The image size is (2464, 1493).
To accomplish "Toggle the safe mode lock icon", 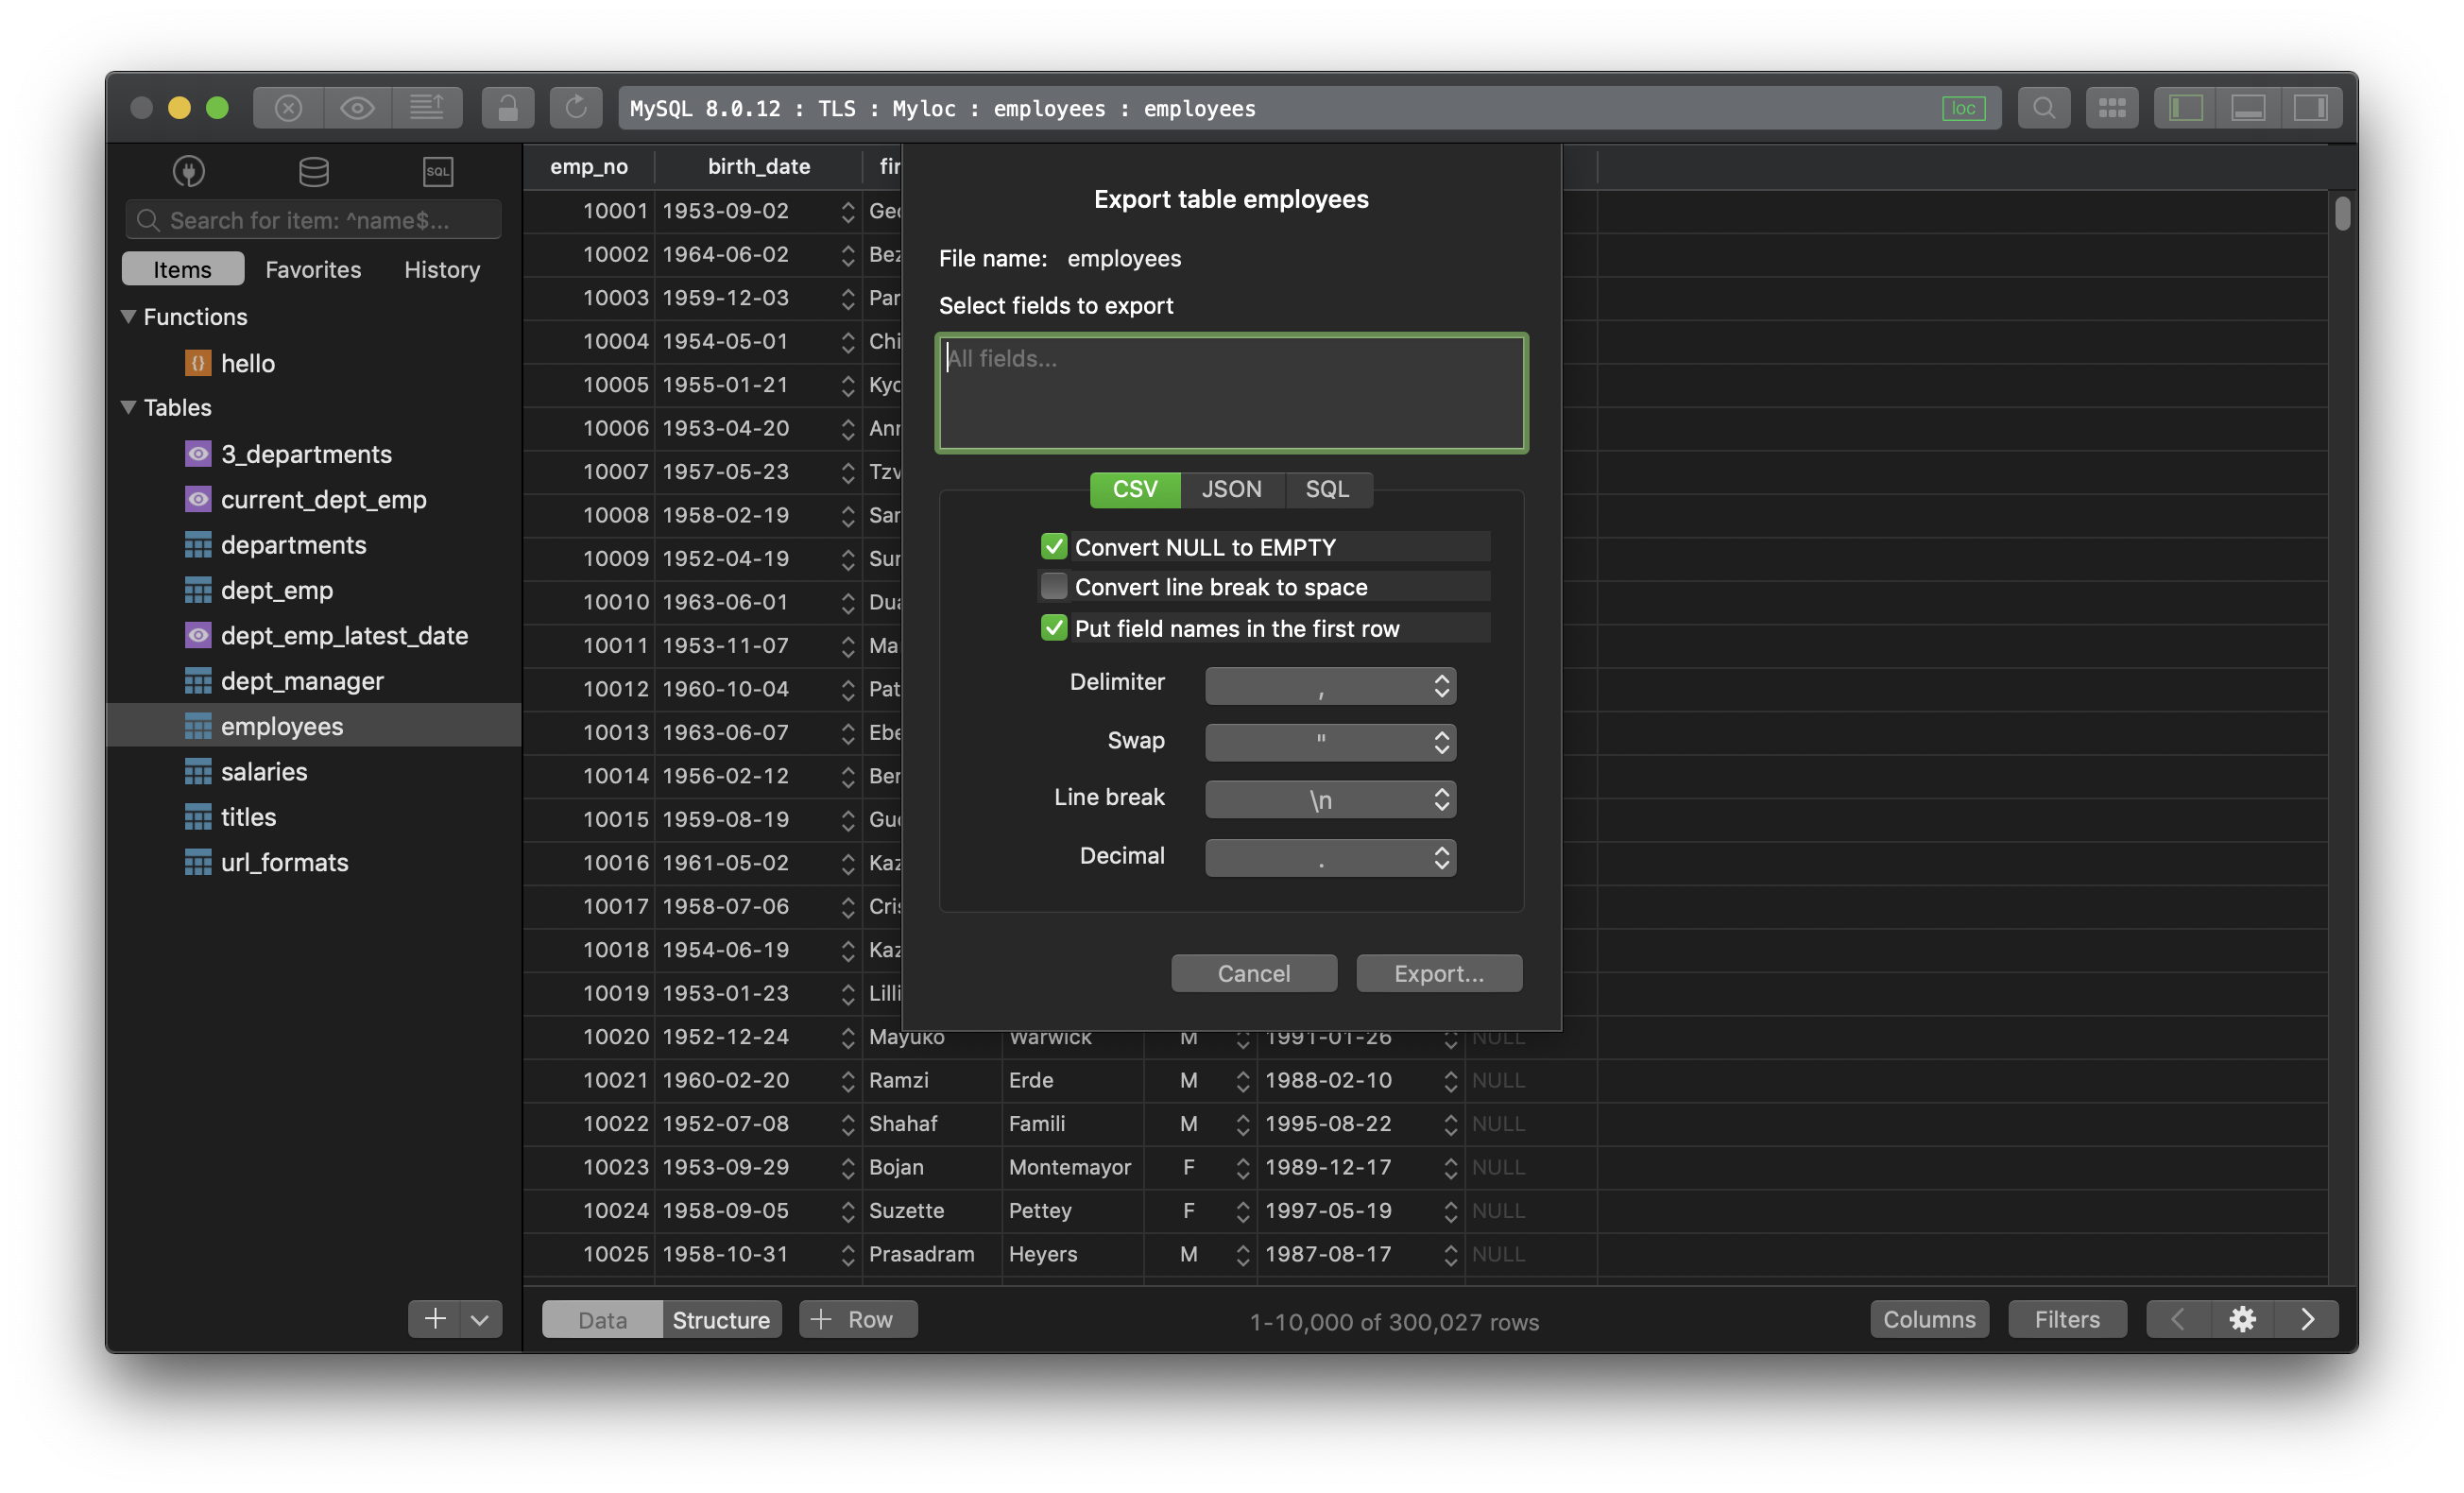I will (508, 108).
